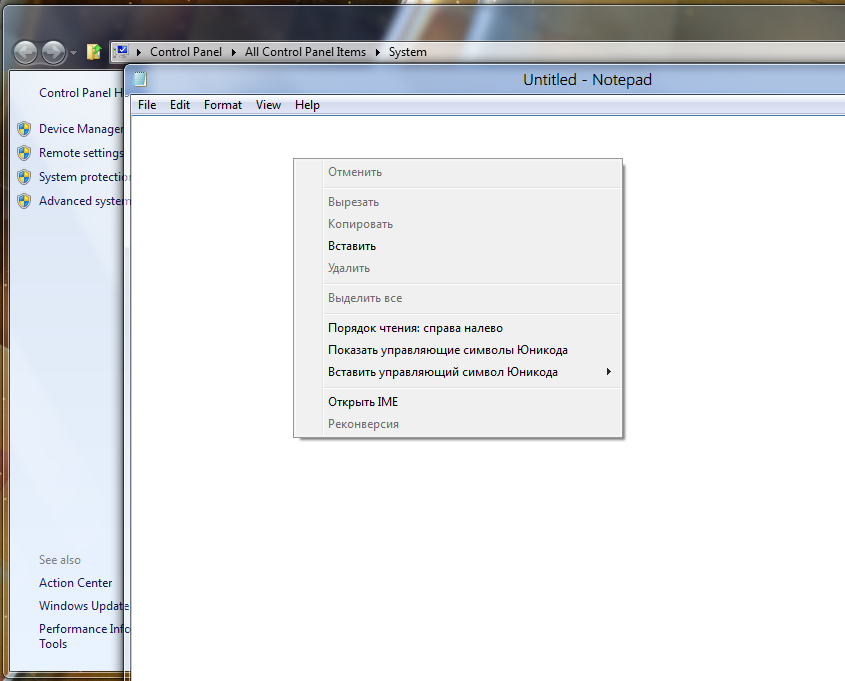This screenshot has width=845, height=681.
Task: Open the Format menu in Notepad
Action: tap(223, 105)
